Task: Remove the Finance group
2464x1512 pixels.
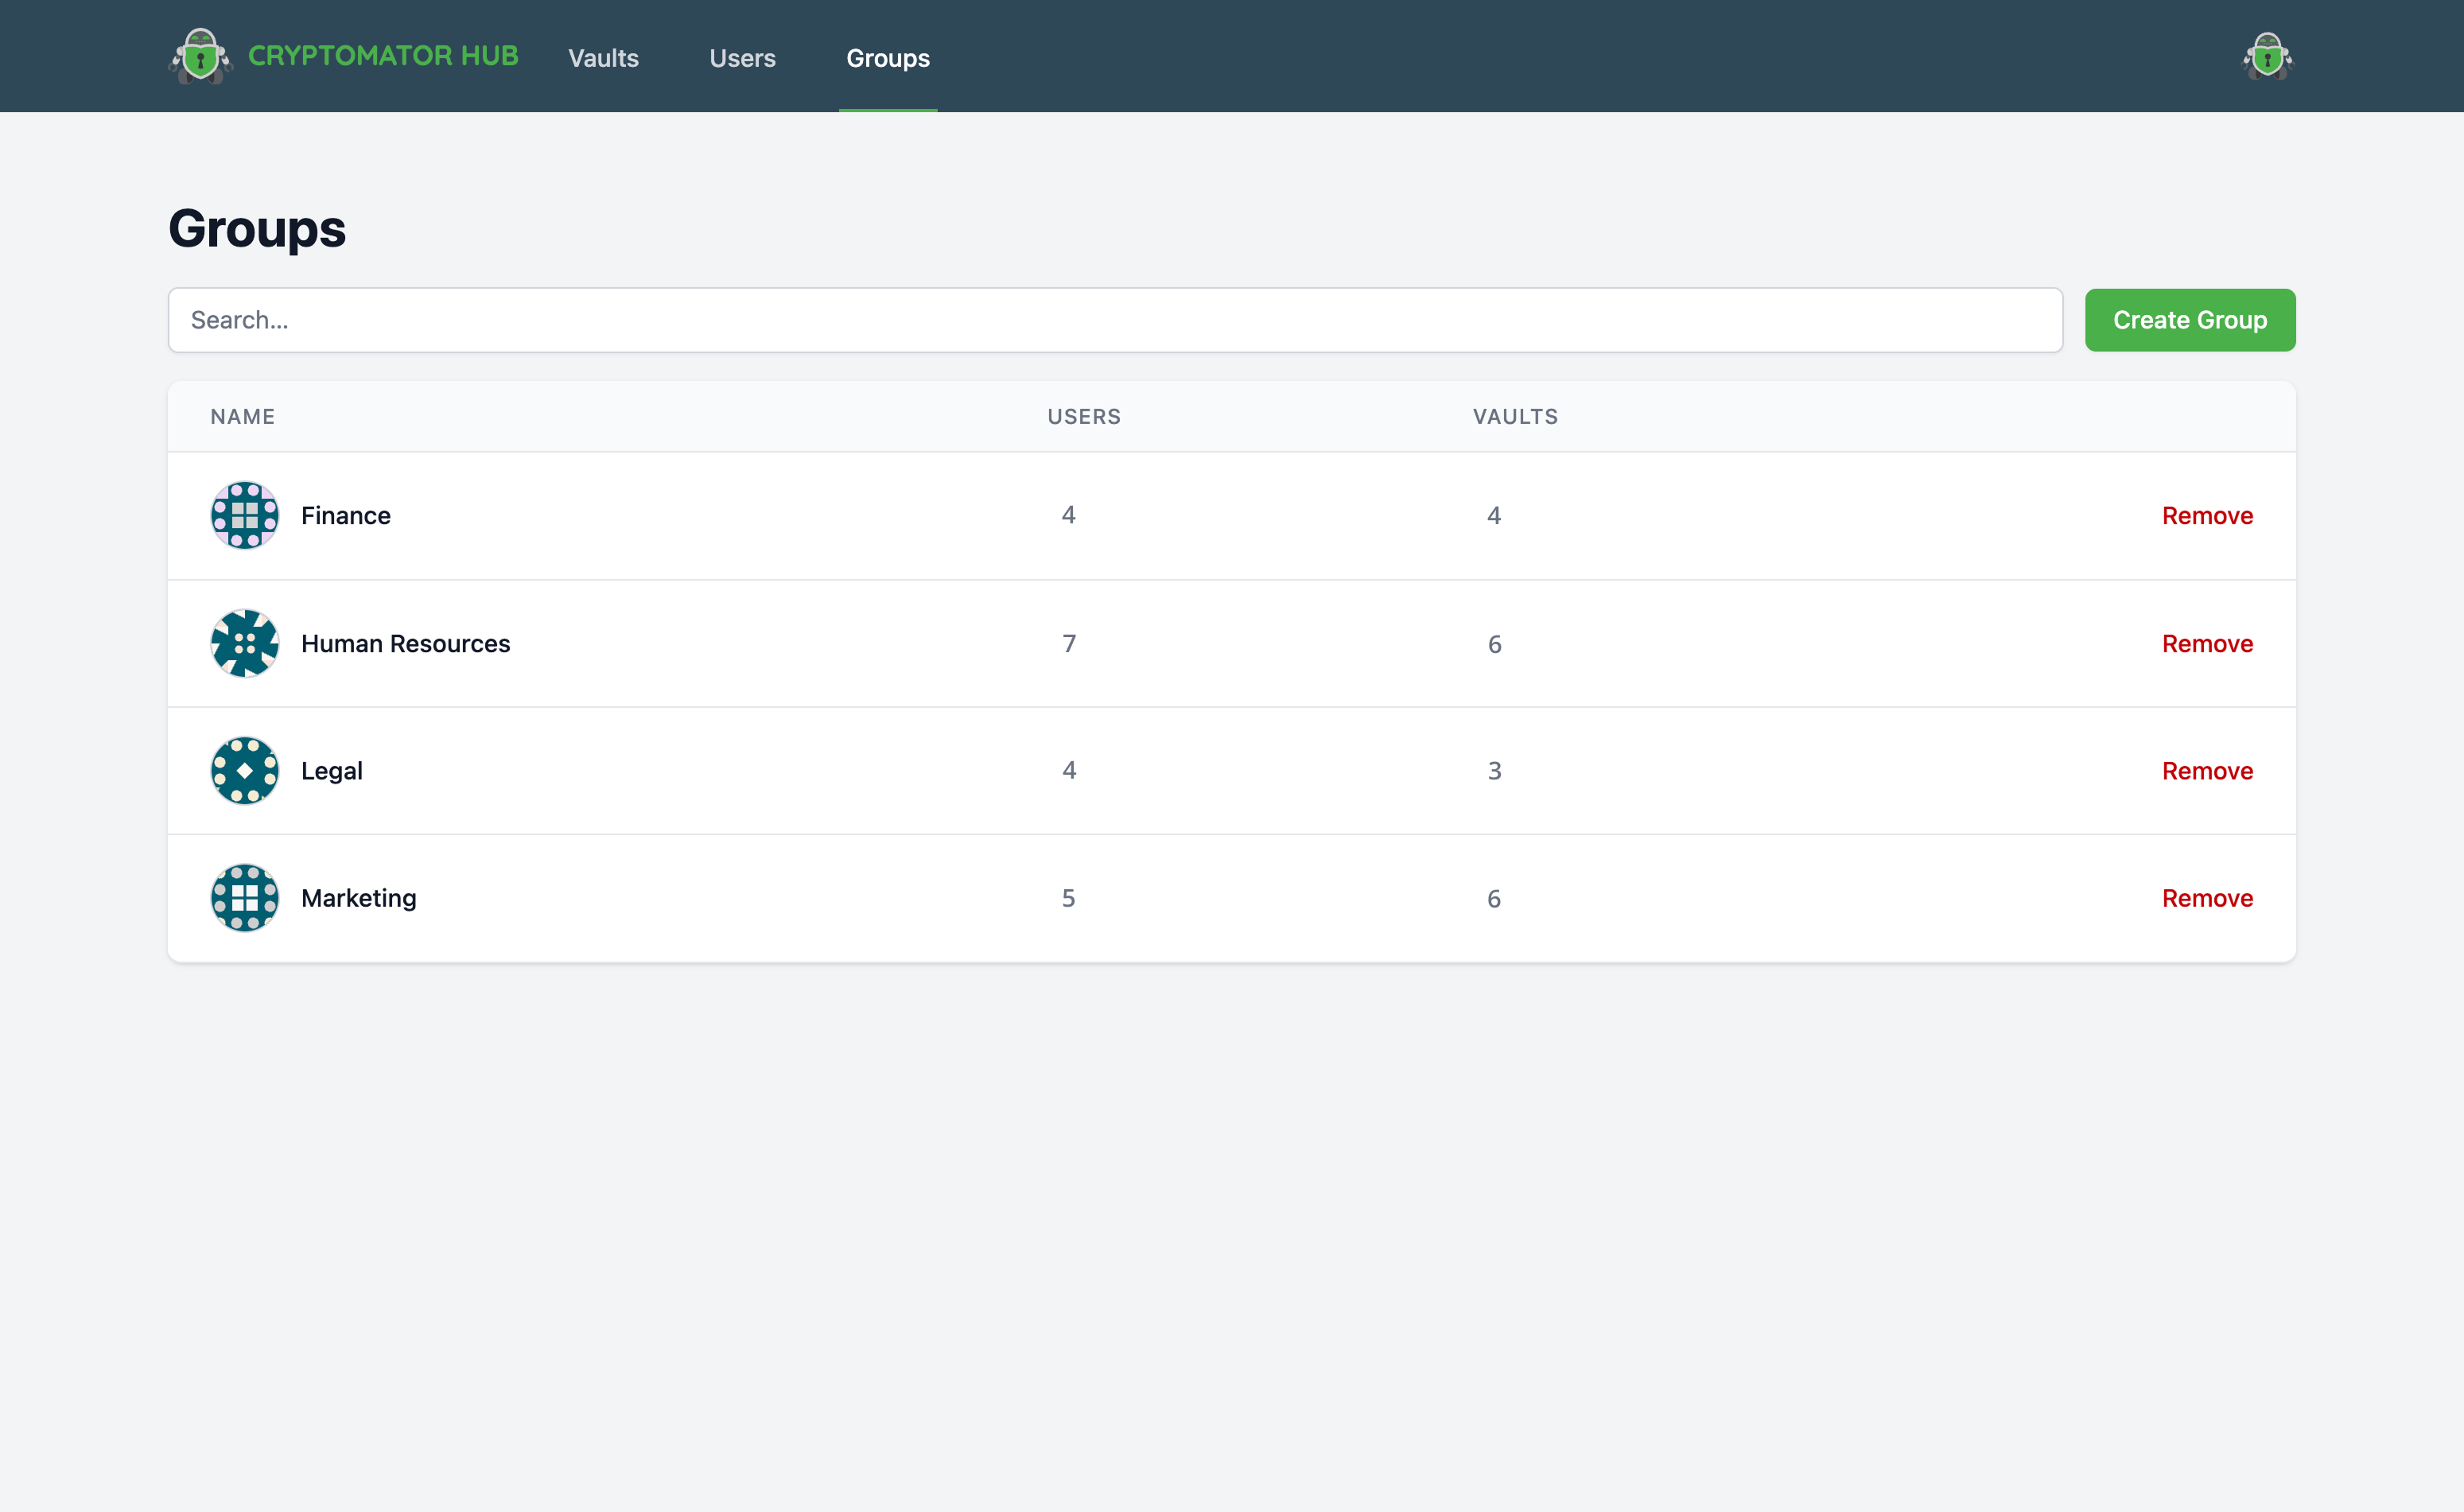Action: (x=2206, y=516)
